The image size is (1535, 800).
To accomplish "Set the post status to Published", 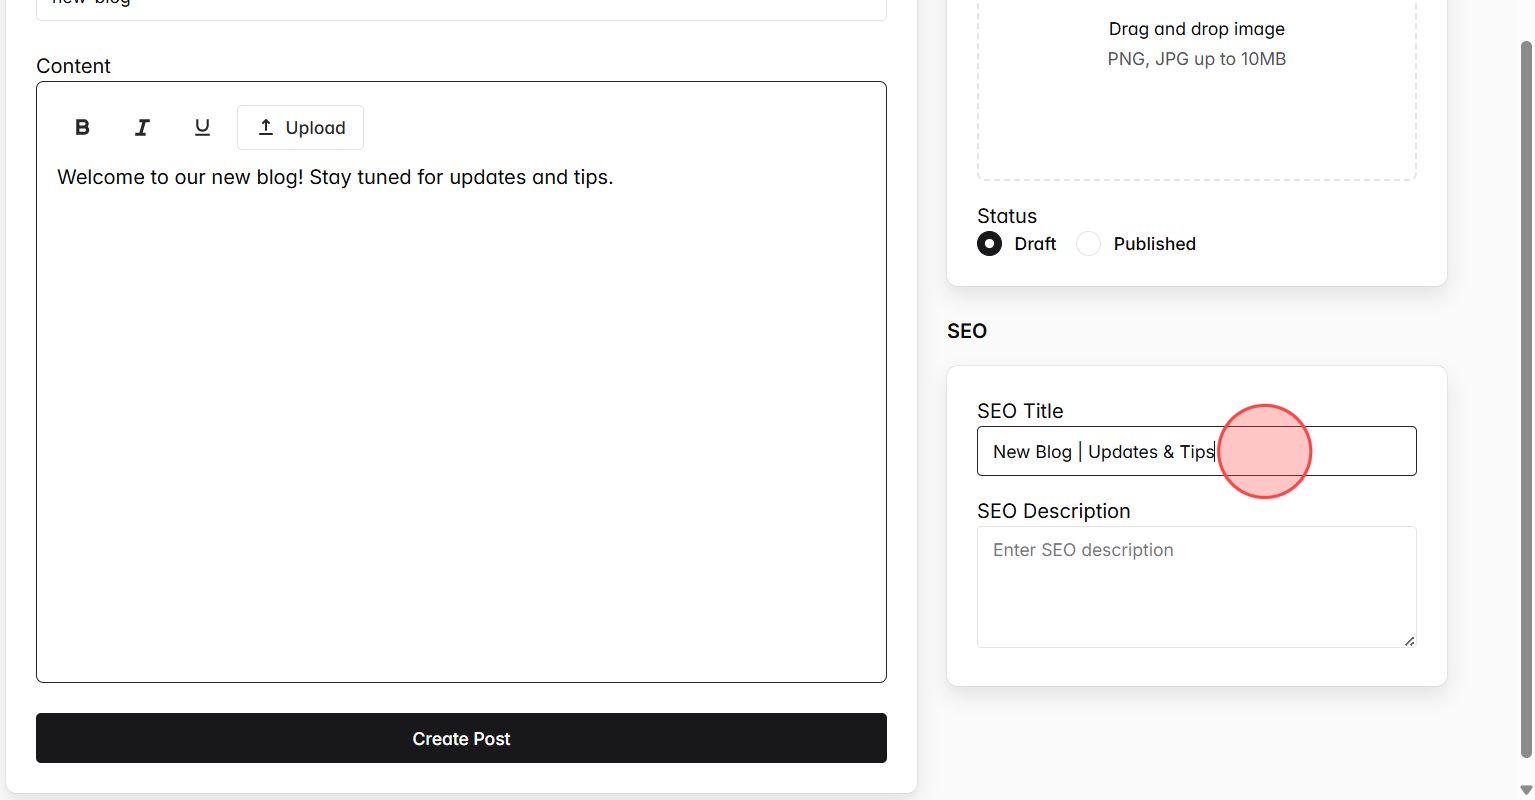I will pos(1088,243).
